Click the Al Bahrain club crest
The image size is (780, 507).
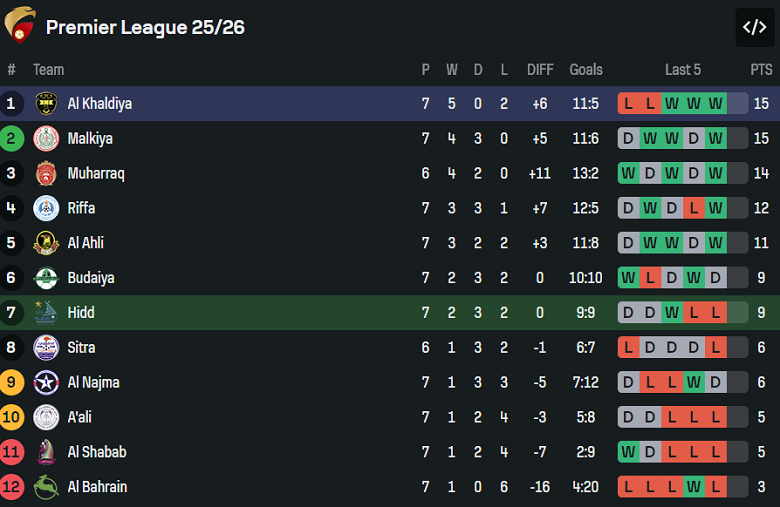[46, 487]
